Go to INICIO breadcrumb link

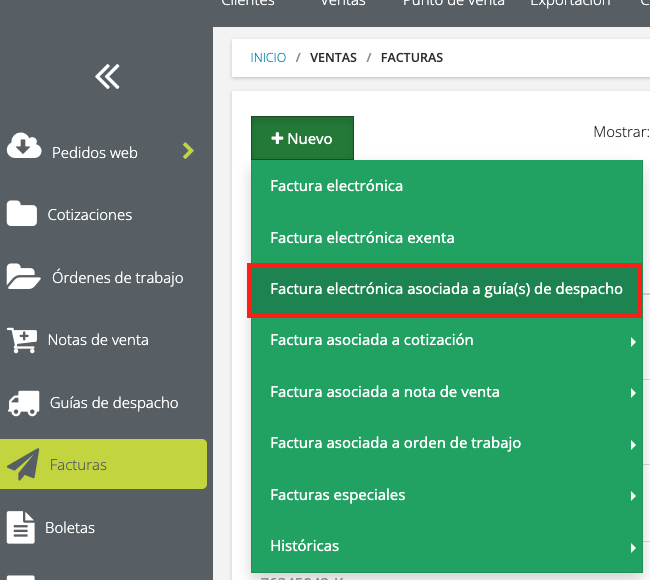pos(268,58)
